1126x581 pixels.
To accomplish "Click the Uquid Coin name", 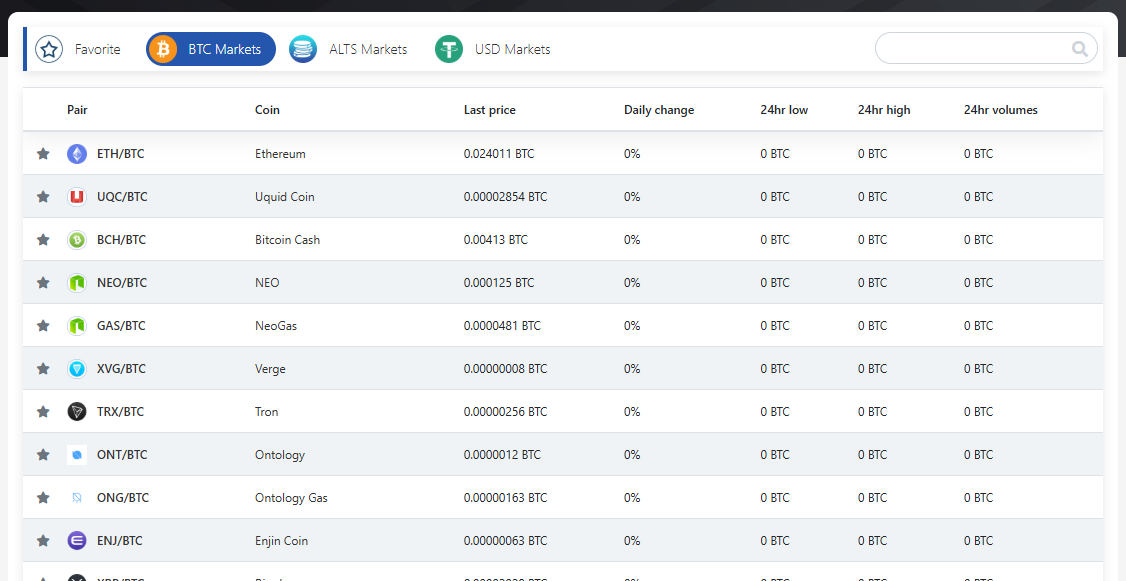I will 284,197.
